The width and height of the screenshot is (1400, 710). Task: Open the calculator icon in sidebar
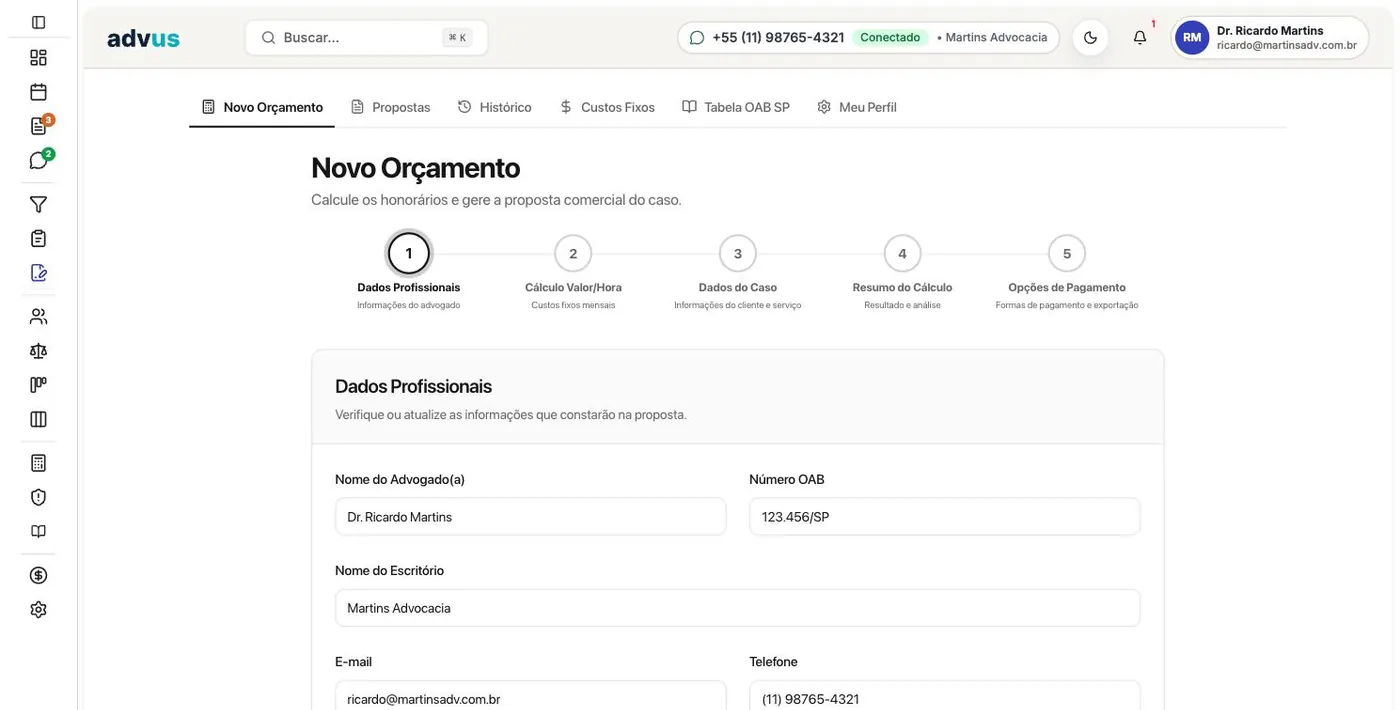click(38, 463)
